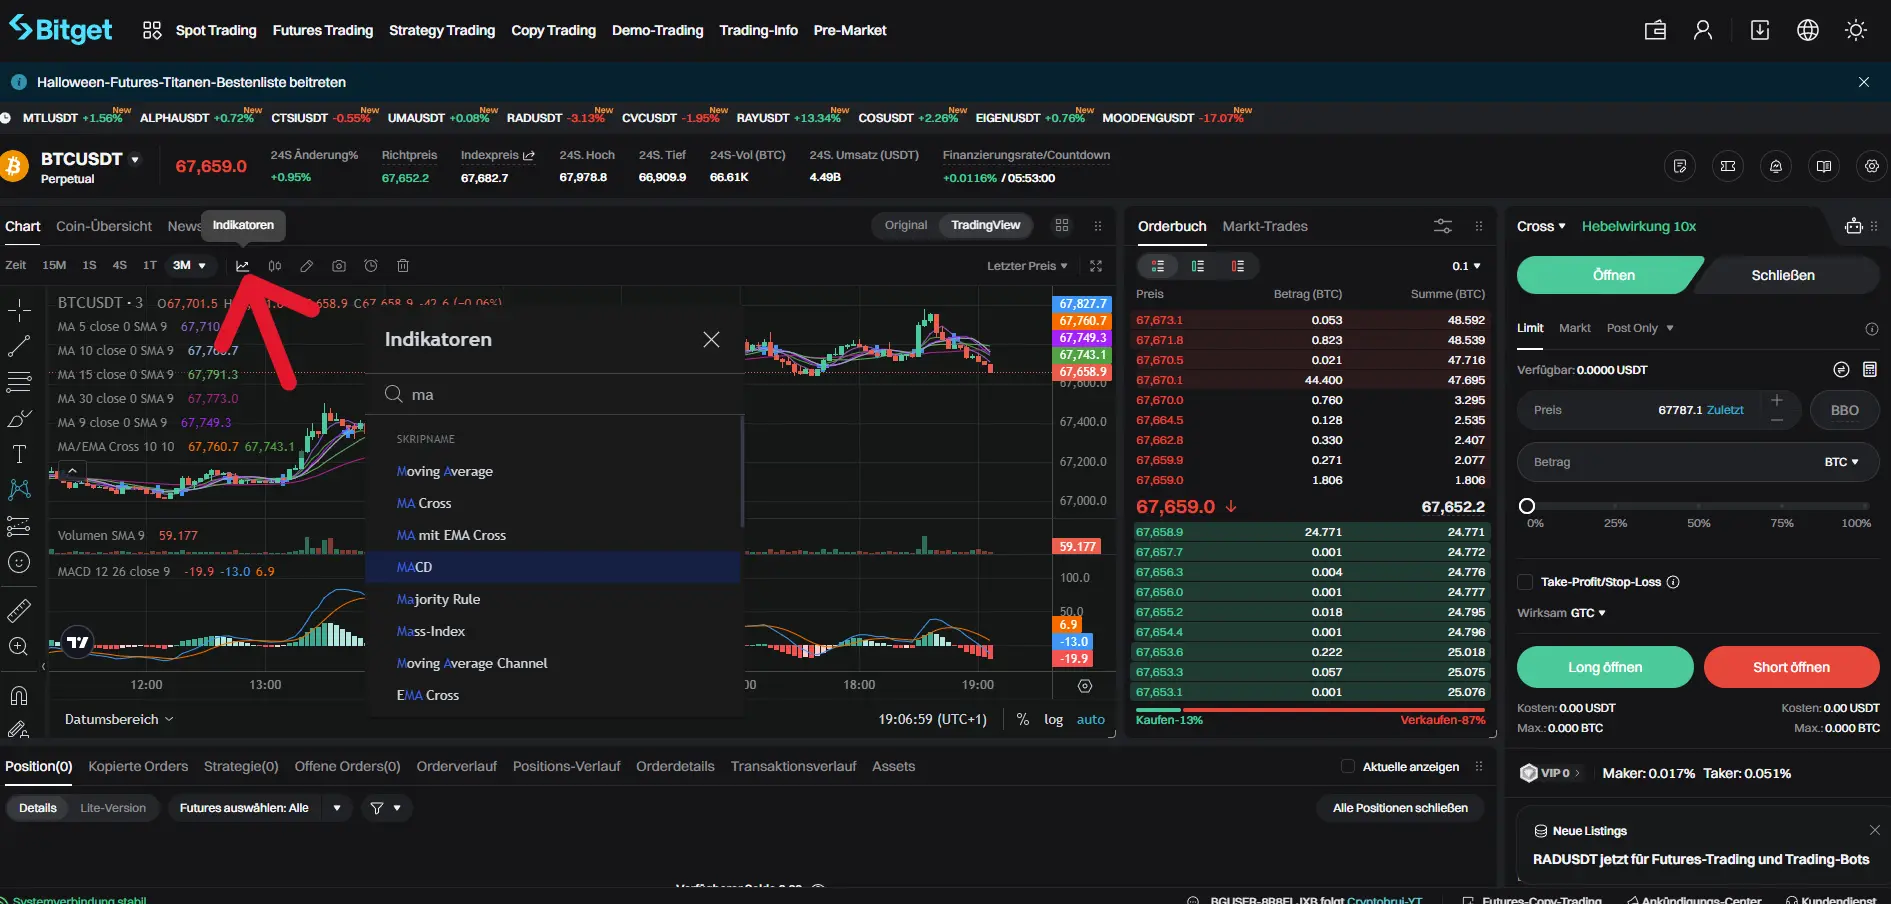
Task: Click the compare symbols icon in chart toolbar
Action: click(x=274, y=266)
